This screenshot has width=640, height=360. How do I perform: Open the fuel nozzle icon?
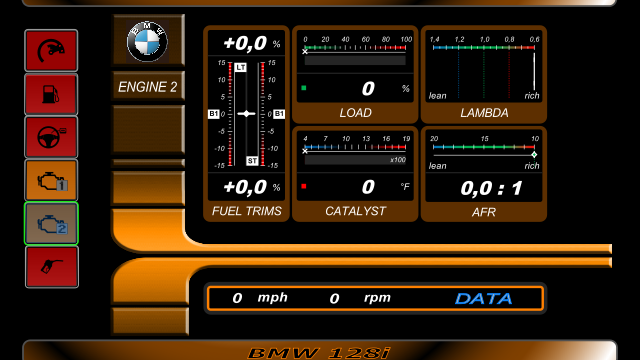pos(51,267)
